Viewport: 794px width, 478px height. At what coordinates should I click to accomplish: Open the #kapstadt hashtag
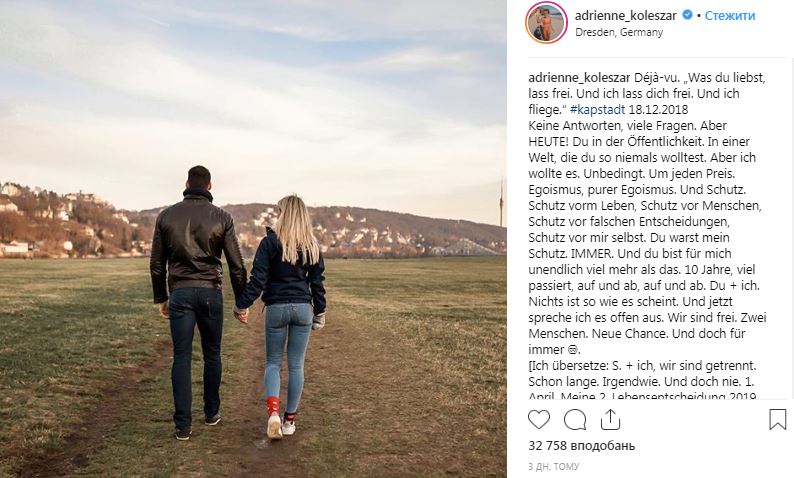click(x=597, y=109)
